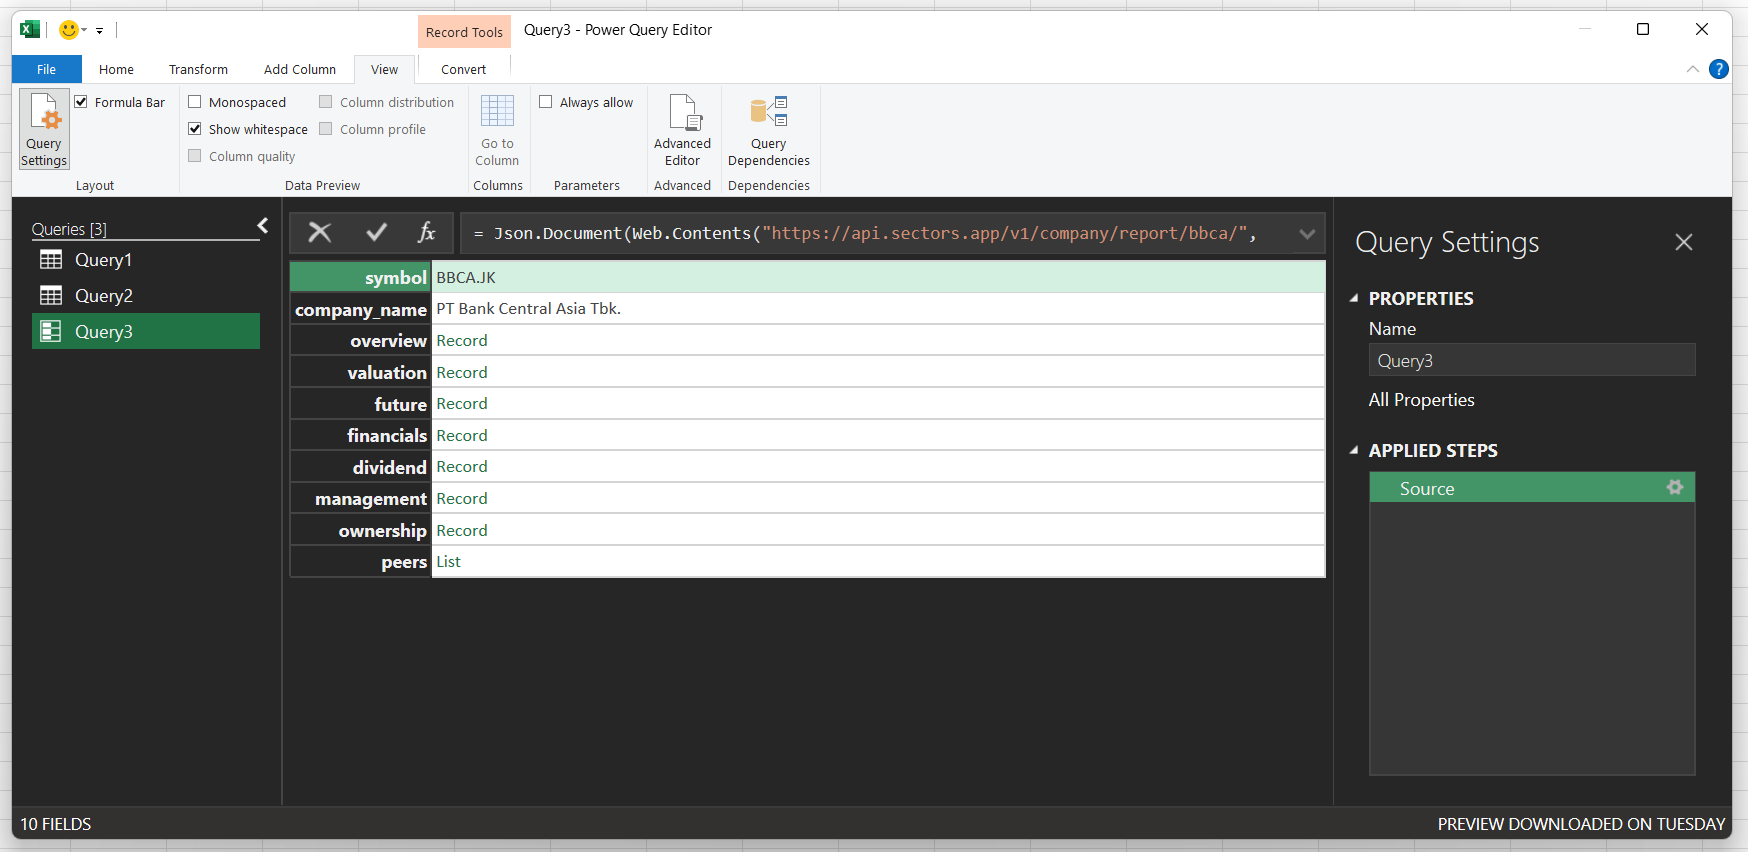The height and width of the screenshot is (852, 1748).
Task: Select the ownership field name
Action: [x=360, y=531]
